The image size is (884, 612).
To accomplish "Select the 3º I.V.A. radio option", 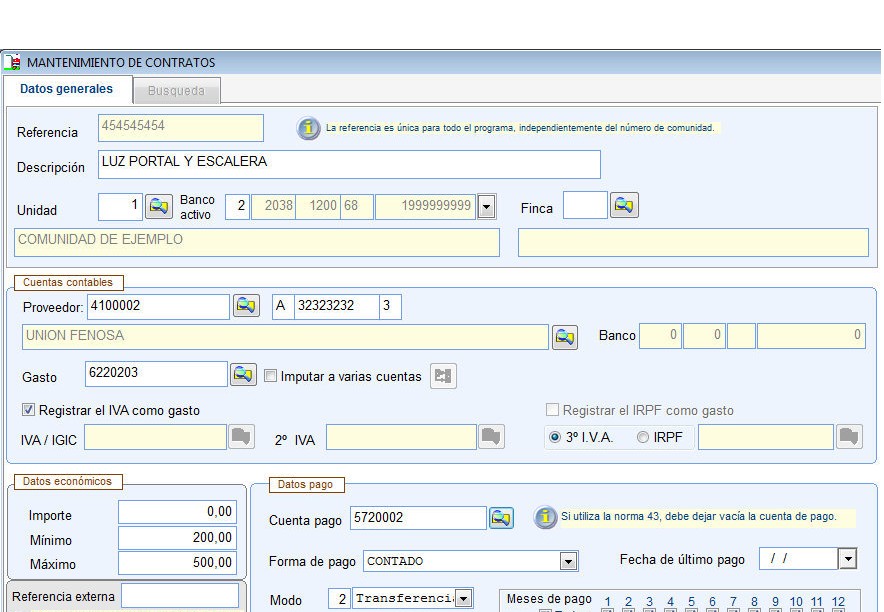I will [x=555, y=437].
